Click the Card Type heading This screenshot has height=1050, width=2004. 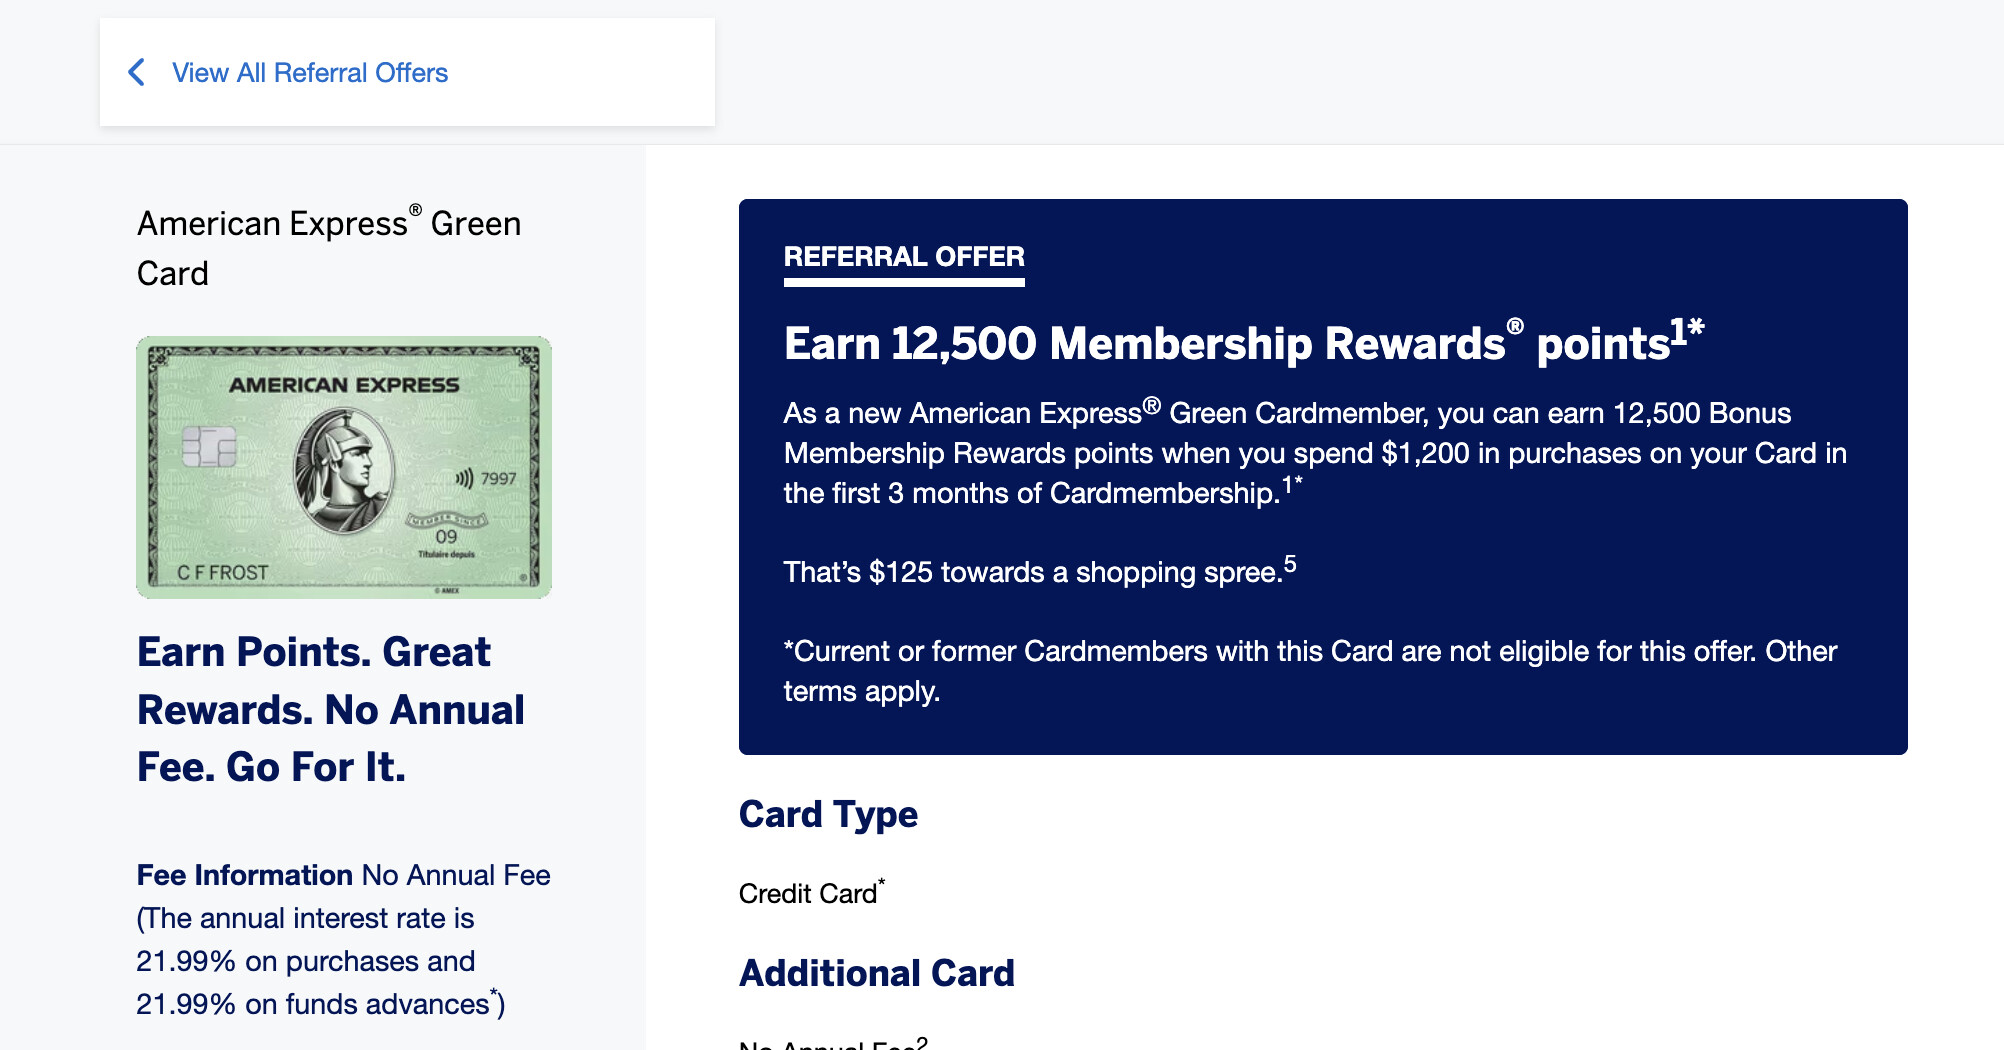tap(828, 815)
